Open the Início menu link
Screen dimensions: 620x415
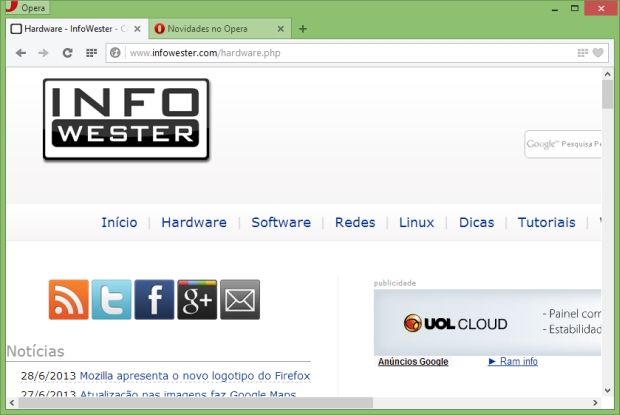[x=119, y=222]
